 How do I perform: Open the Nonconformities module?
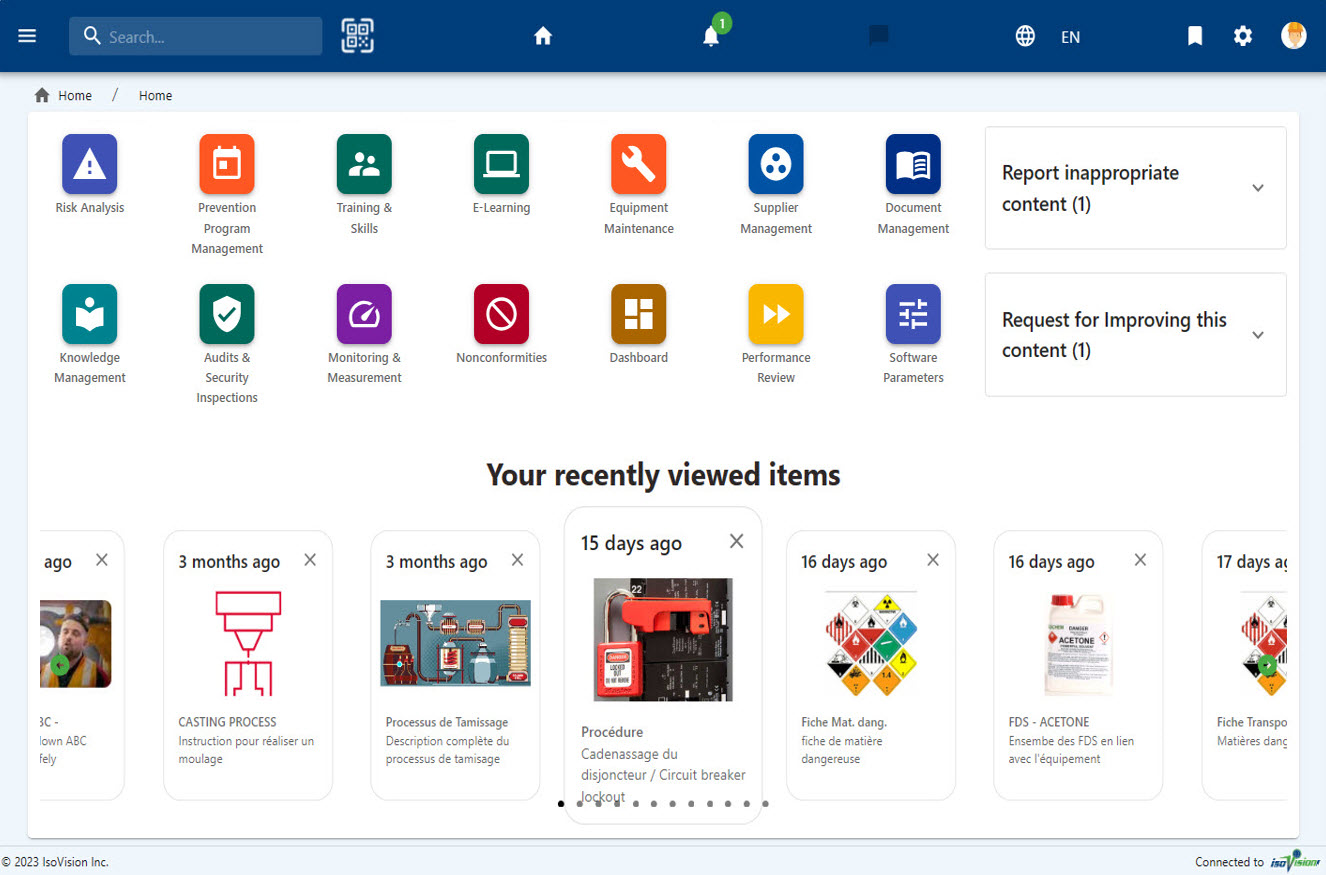point(501,313)
